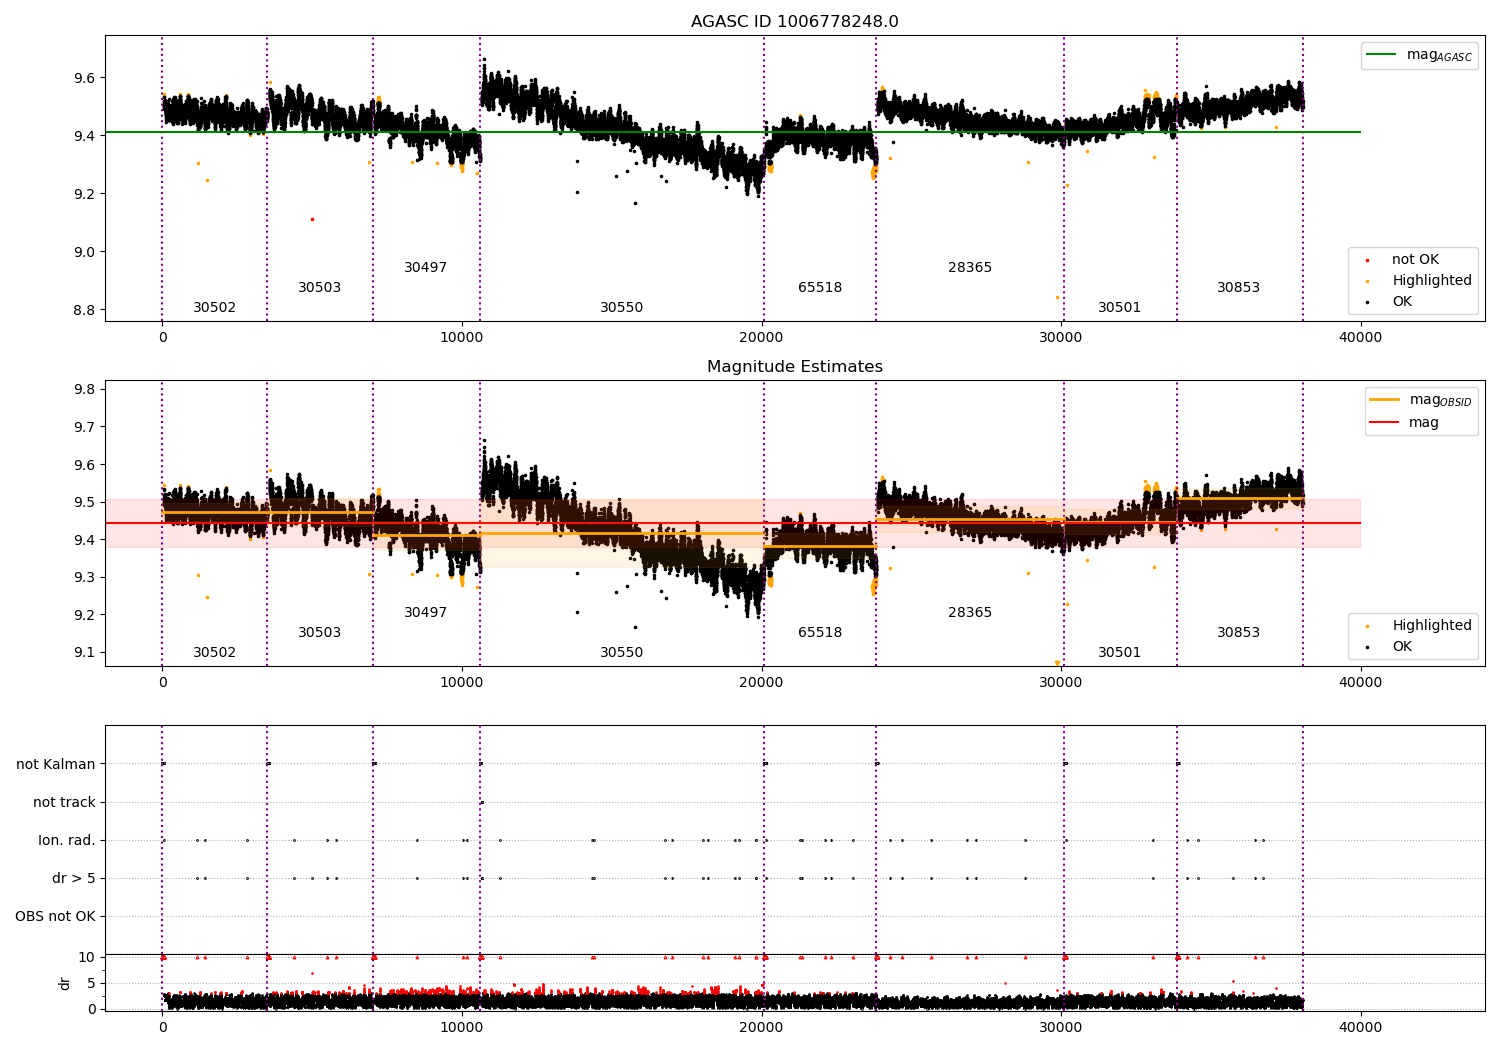The height and width of the screenshot is (1050, 1500).
Task: Click the "not track" axis label
Action: point(64,803)
